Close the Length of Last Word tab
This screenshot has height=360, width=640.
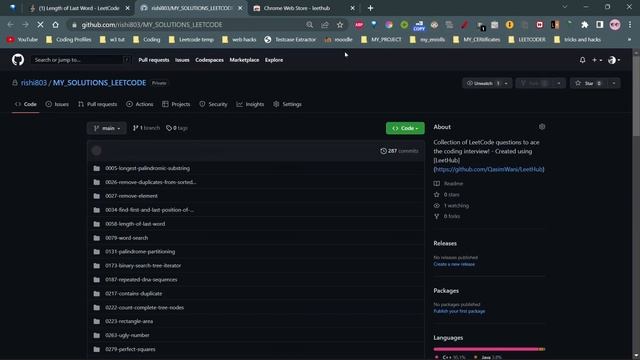(x=127, y=8)
